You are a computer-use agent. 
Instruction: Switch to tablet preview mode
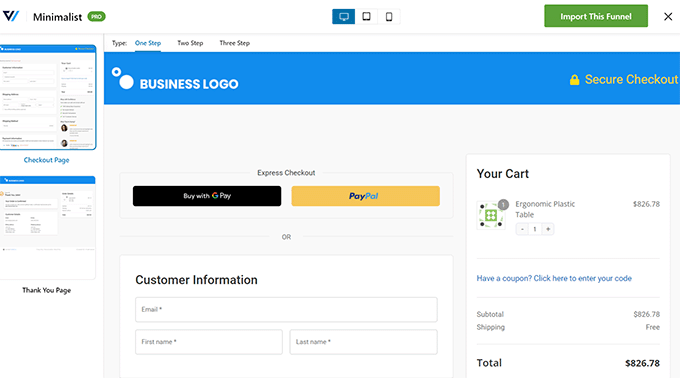point(366,16)
